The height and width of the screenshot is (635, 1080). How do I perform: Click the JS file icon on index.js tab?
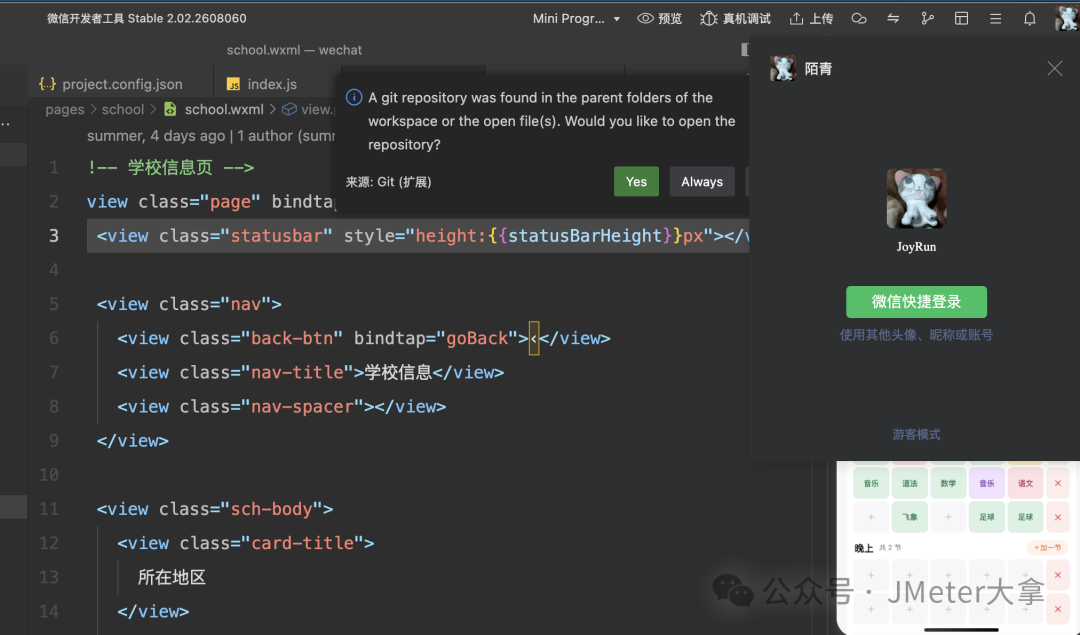click(233, 84)
